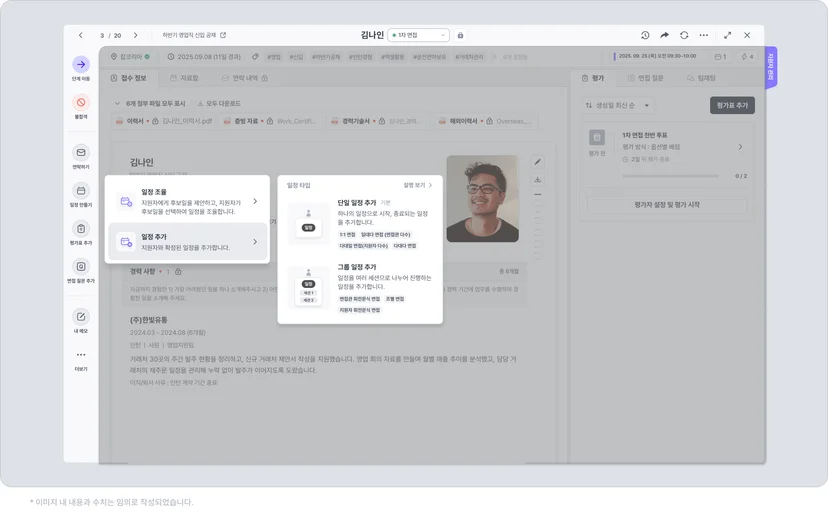Expand the panel with the diagonal arrows icon
The height and width of the screenshot is (517, 828).
(x=727, y=35)
